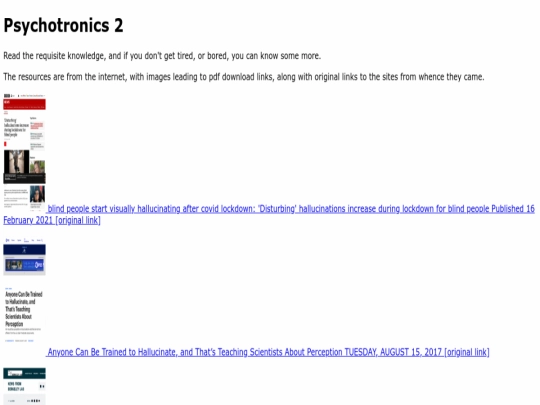This screenshot has height=405, width=540.
Task: Click the 'Psychotronics 2' page heading
Action: point(63,25)
